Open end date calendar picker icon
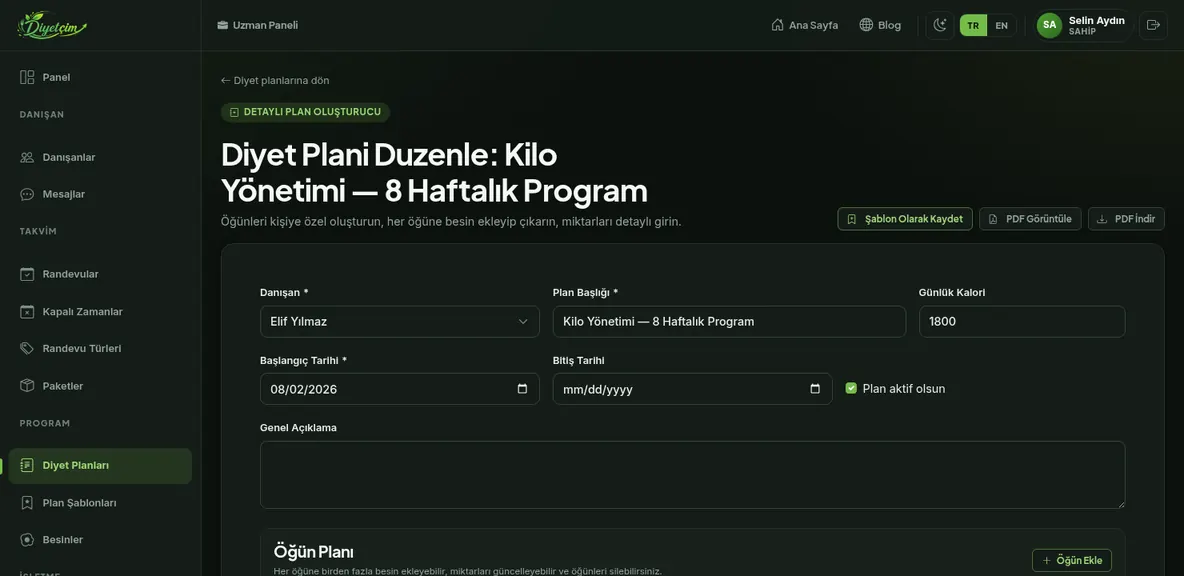This screenshot has width=1184, height=576. pyautogui.click(x=815, y=389)
